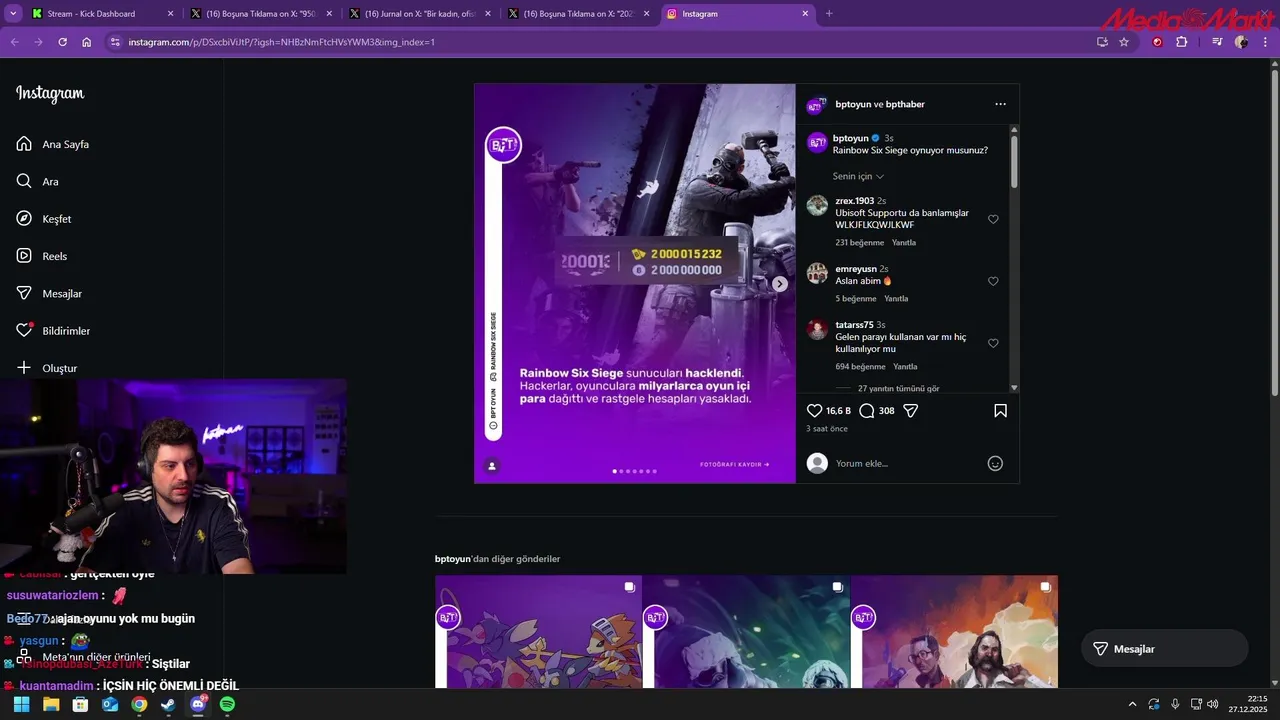Save the post with the bookmark icon
Screen dimensions: 1280x720
coord(1000,411)
